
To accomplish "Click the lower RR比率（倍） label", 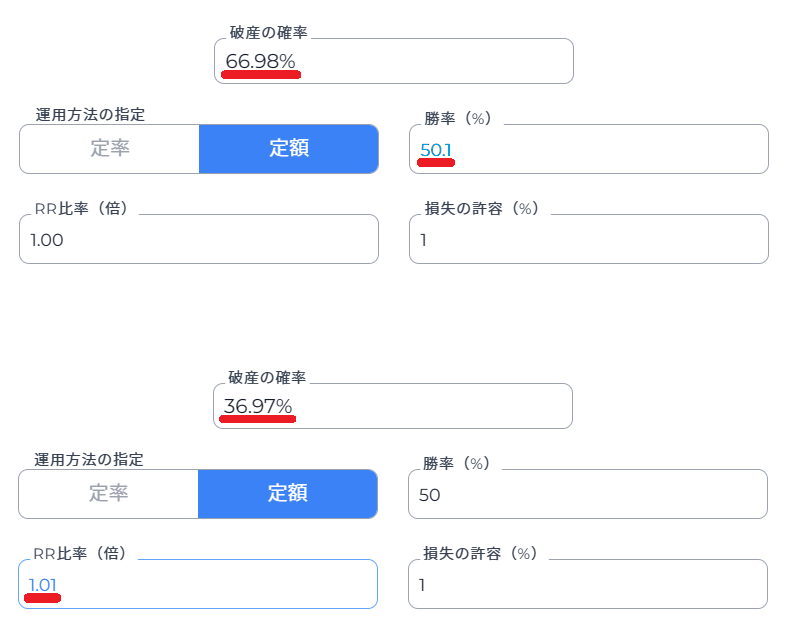I will (81, 553).
